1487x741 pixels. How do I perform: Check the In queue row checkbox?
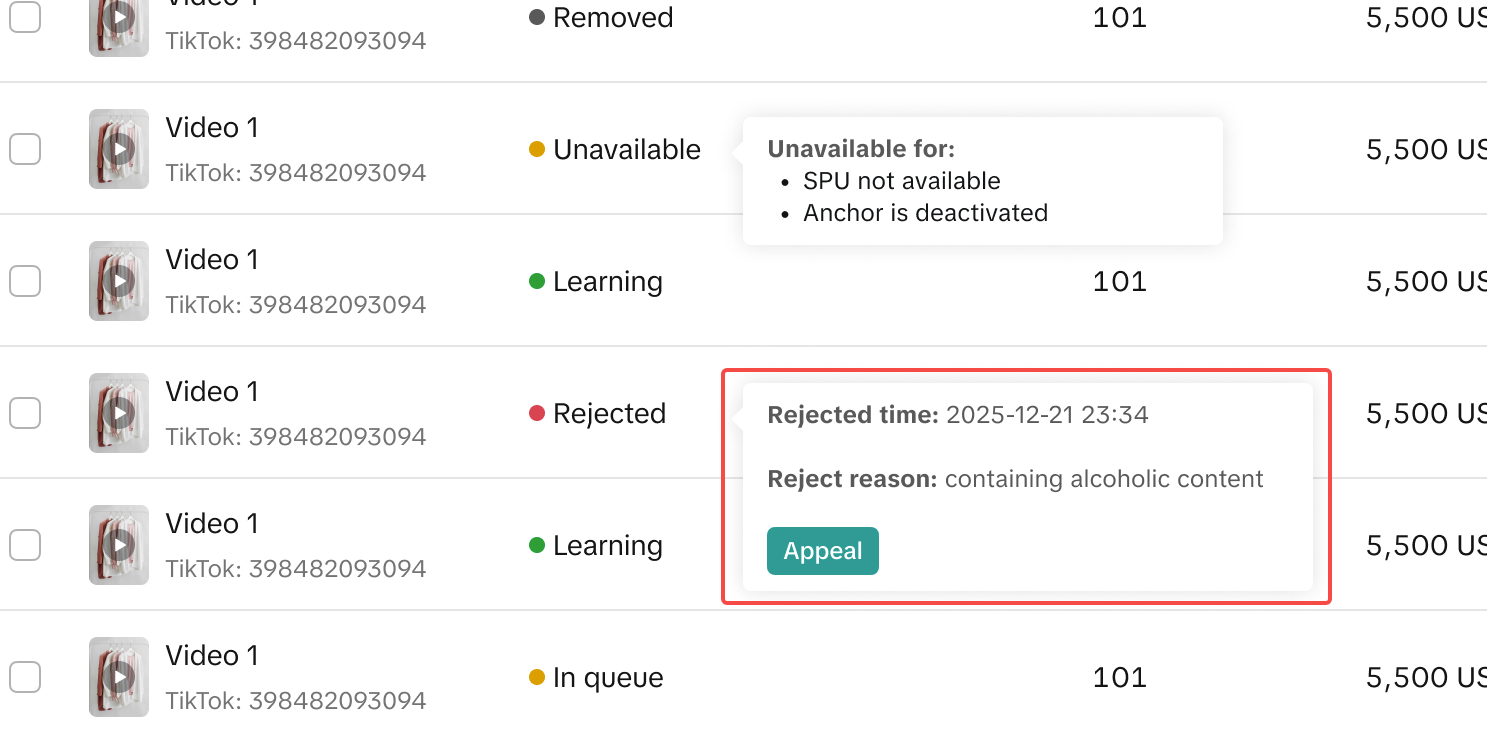click(25, 677)
